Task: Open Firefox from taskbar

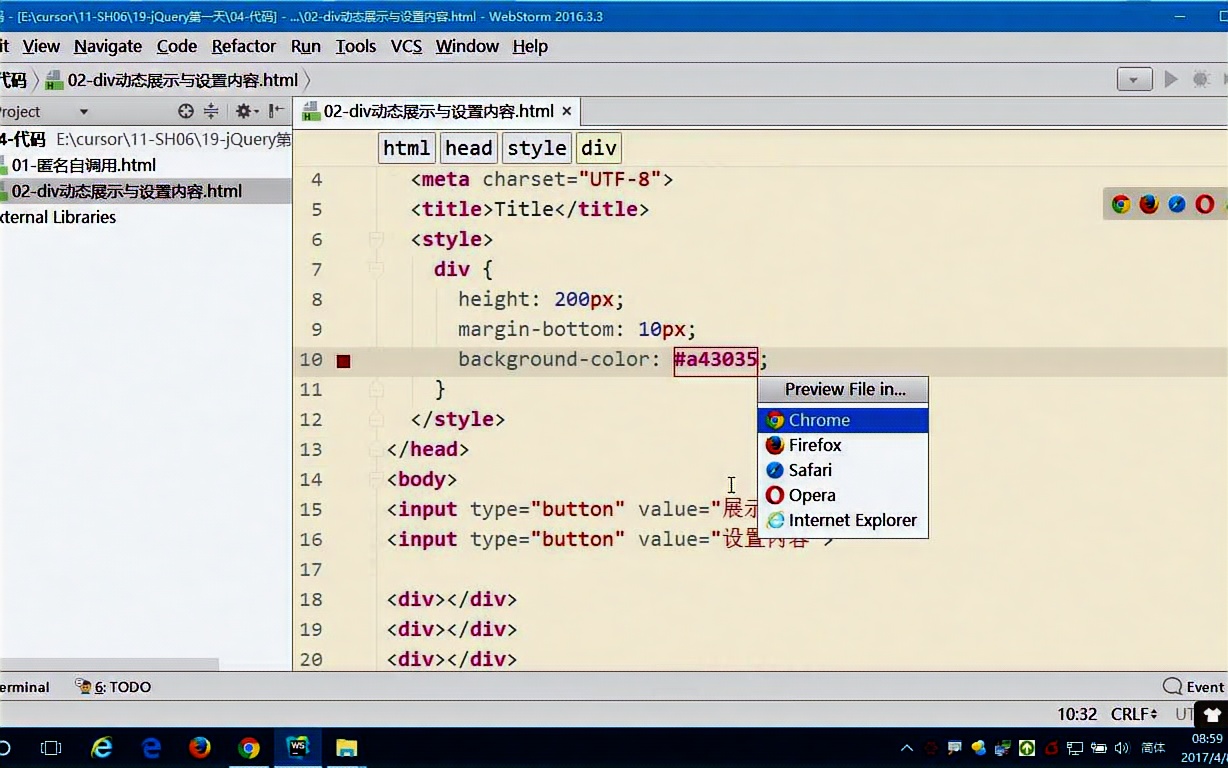Action: tap(200, 747)
